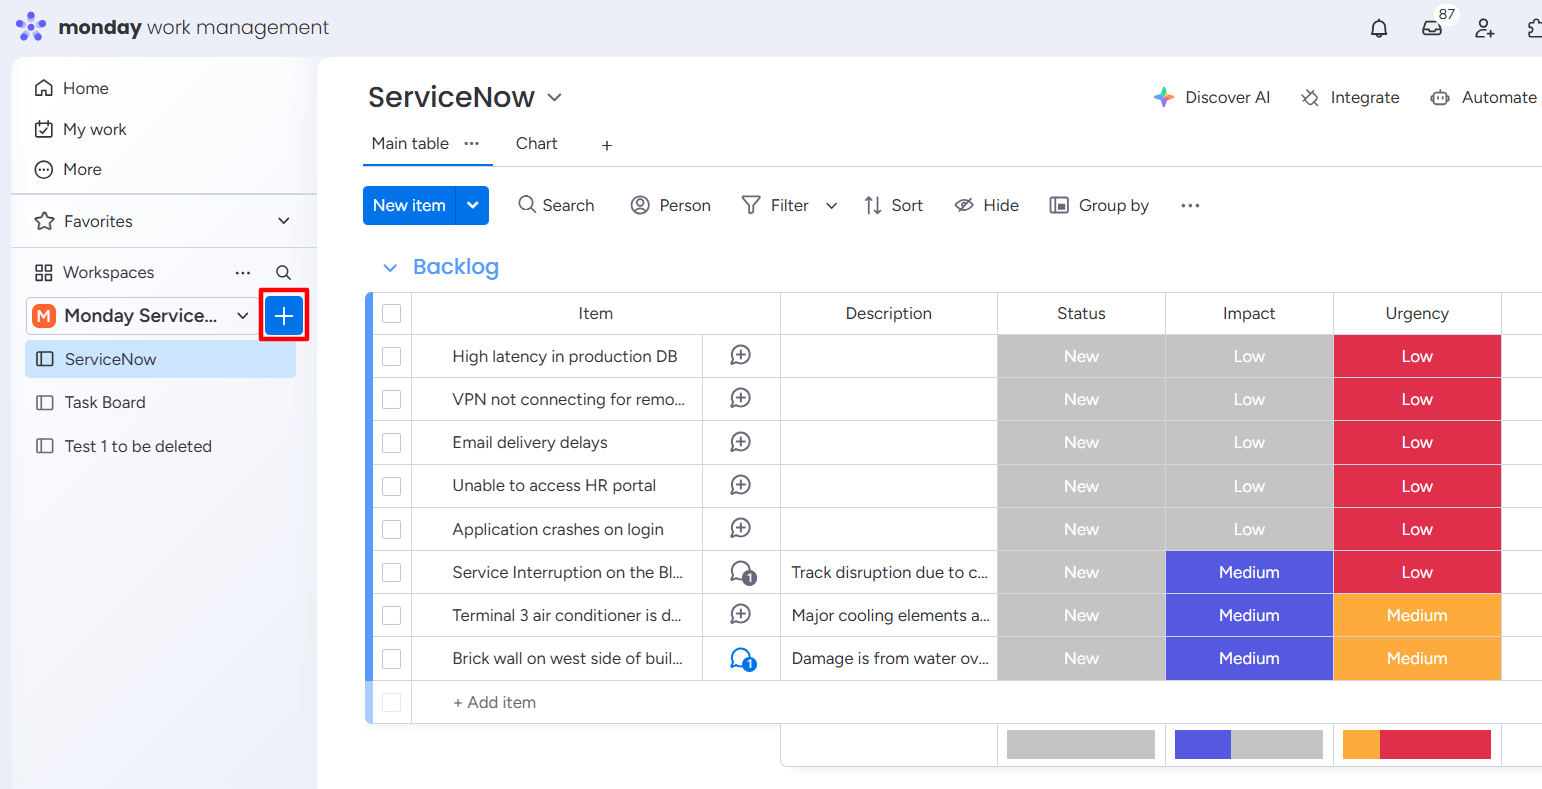This screenshot has height=789, width=1542.
Task: Open the toolbar more options ellipsis
Action: pyautogui.click(x=1190, y=205)
